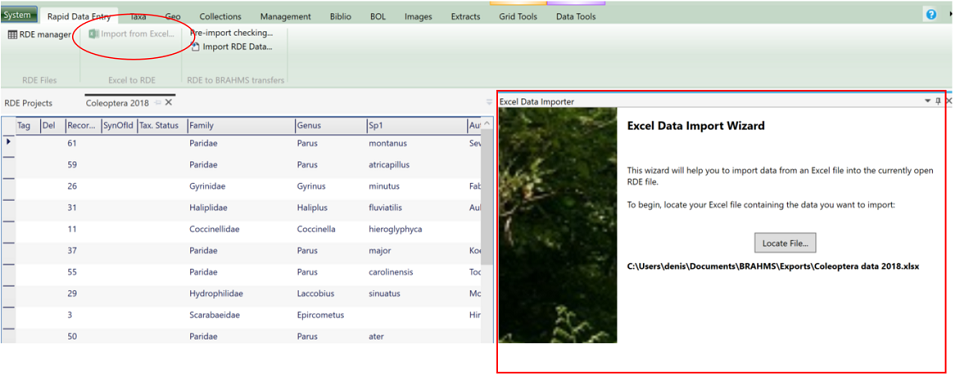Click the genus cell 'Gyrinus'

coord(311,186)
